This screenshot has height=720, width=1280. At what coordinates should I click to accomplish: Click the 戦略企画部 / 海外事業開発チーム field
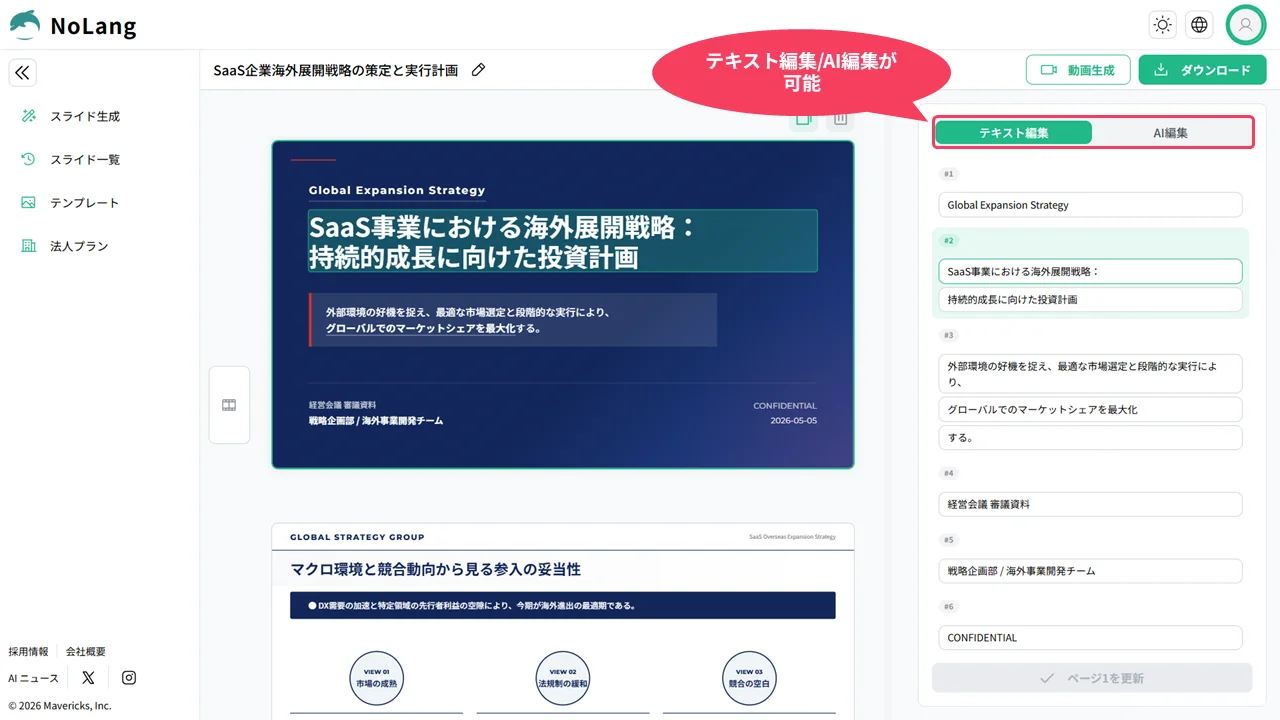(1090, 571)
